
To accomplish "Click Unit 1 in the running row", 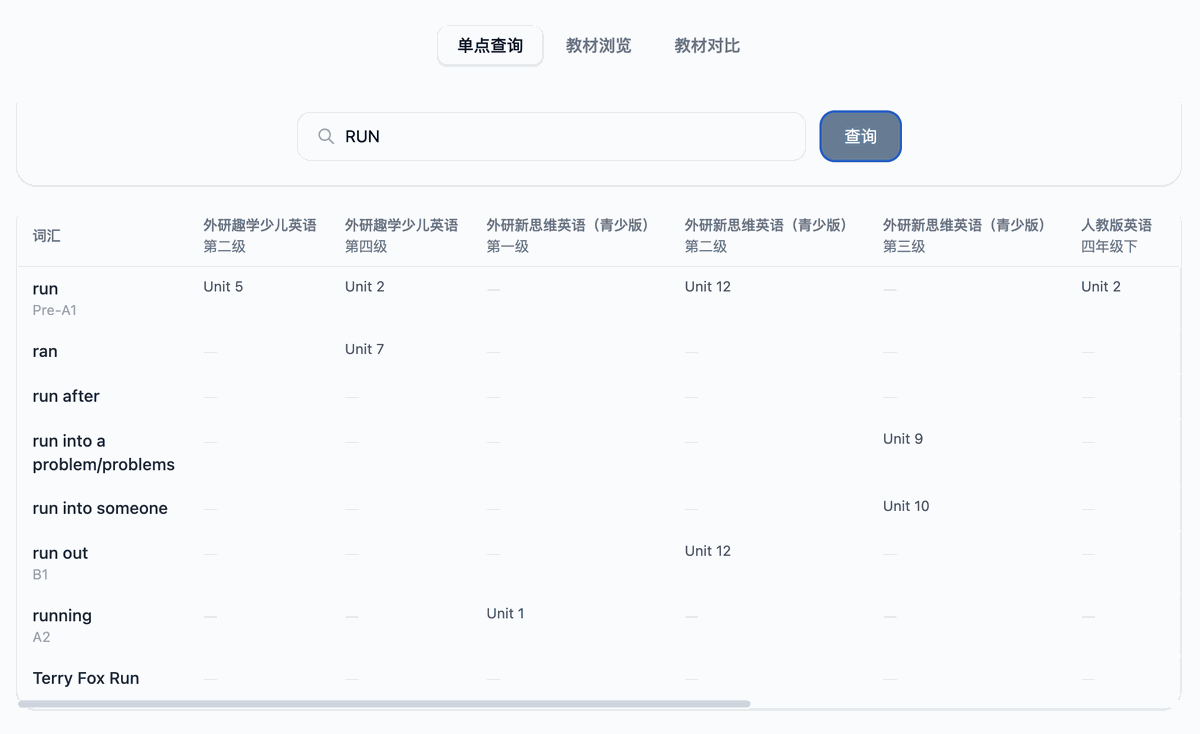I will point(506,614).
